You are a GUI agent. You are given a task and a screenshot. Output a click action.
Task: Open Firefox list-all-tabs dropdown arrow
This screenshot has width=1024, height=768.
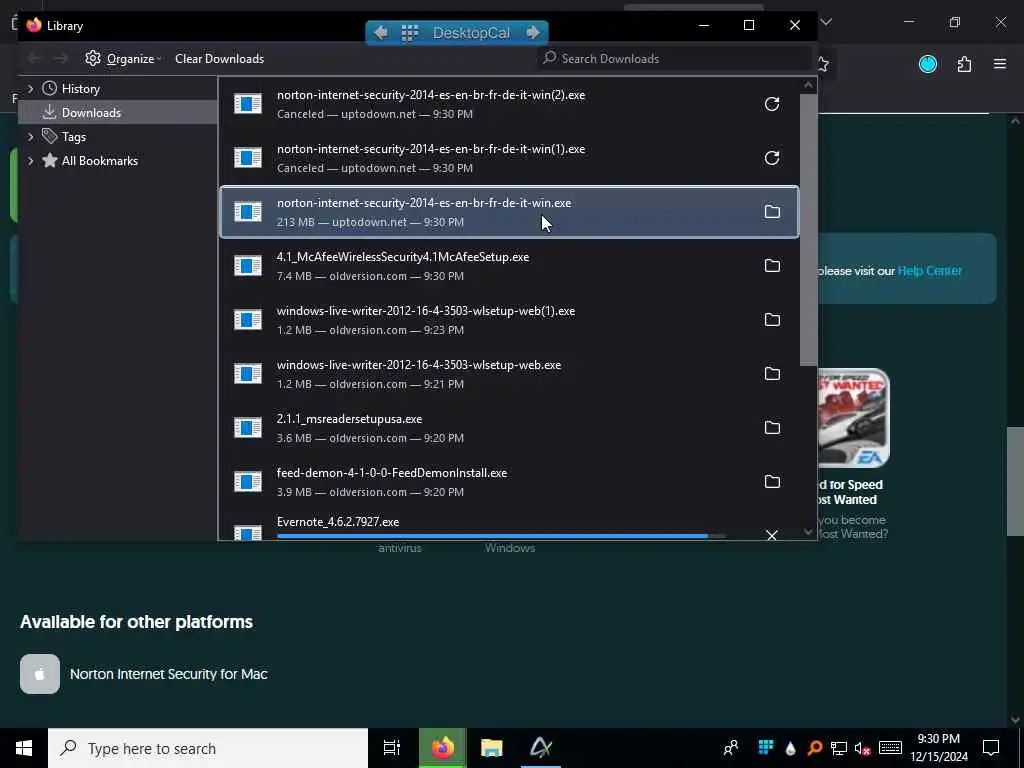826,22
